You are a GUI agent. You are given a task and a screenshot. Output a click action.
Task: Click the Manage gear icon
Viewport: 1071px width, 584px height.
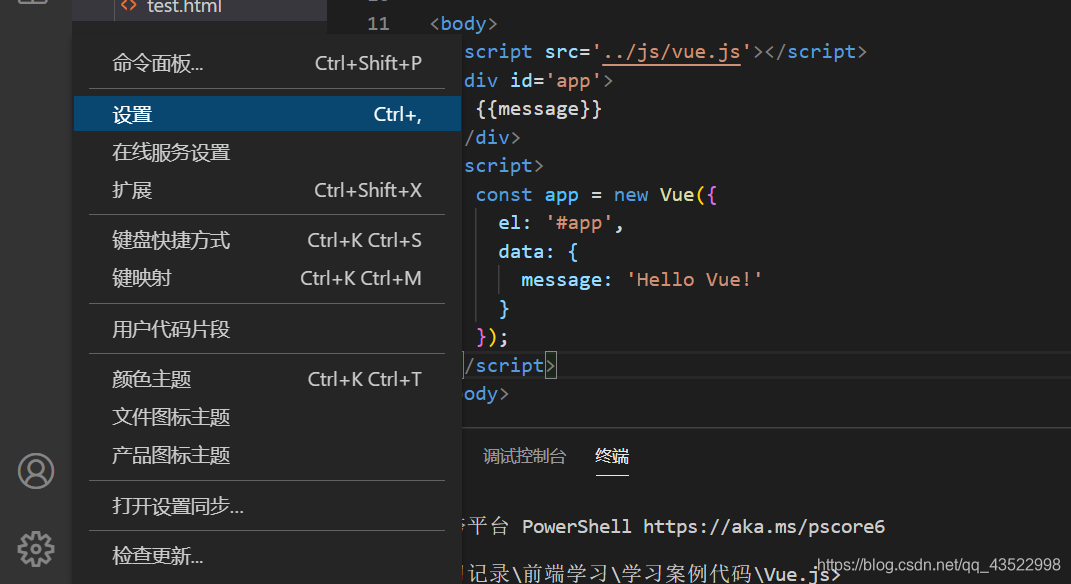pos(36,549)
